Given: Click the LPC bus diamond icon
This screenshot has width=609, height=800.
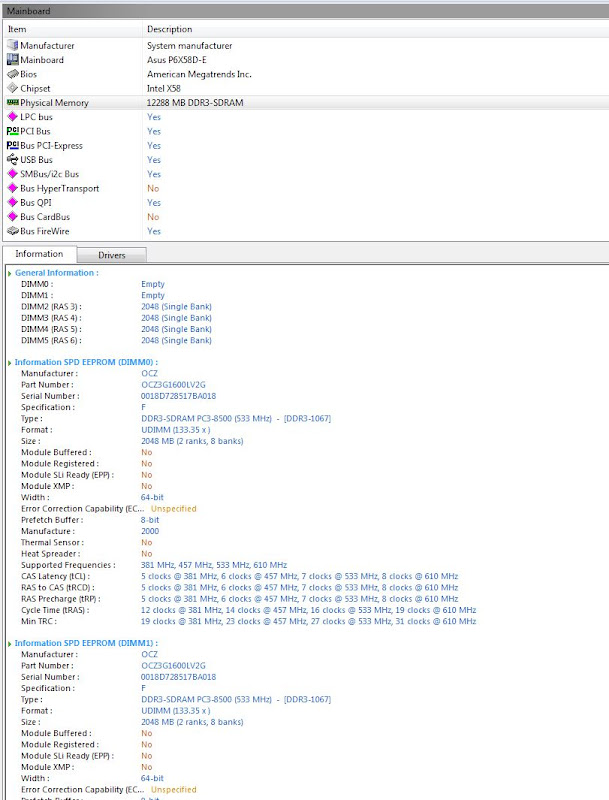Looking at the screenshot, I should pos(13,117).
